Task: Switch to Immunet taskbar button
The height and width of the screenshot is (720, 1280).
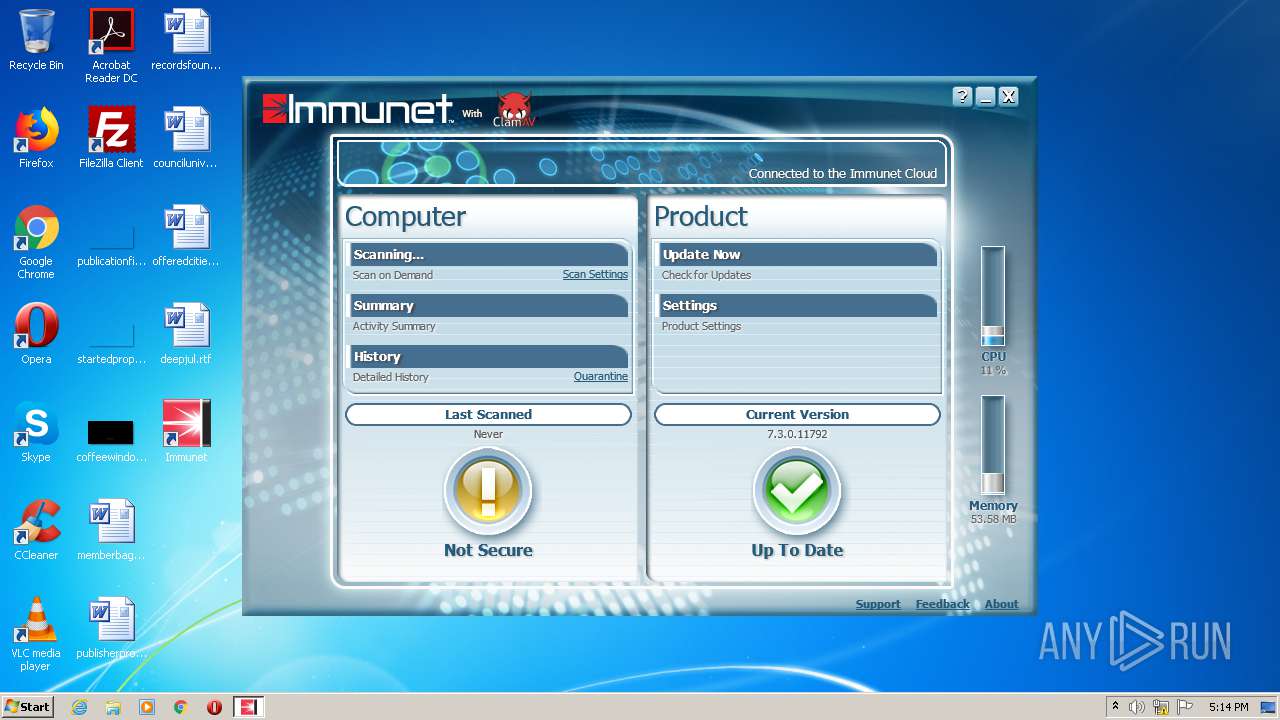Action: click(248, 707)
